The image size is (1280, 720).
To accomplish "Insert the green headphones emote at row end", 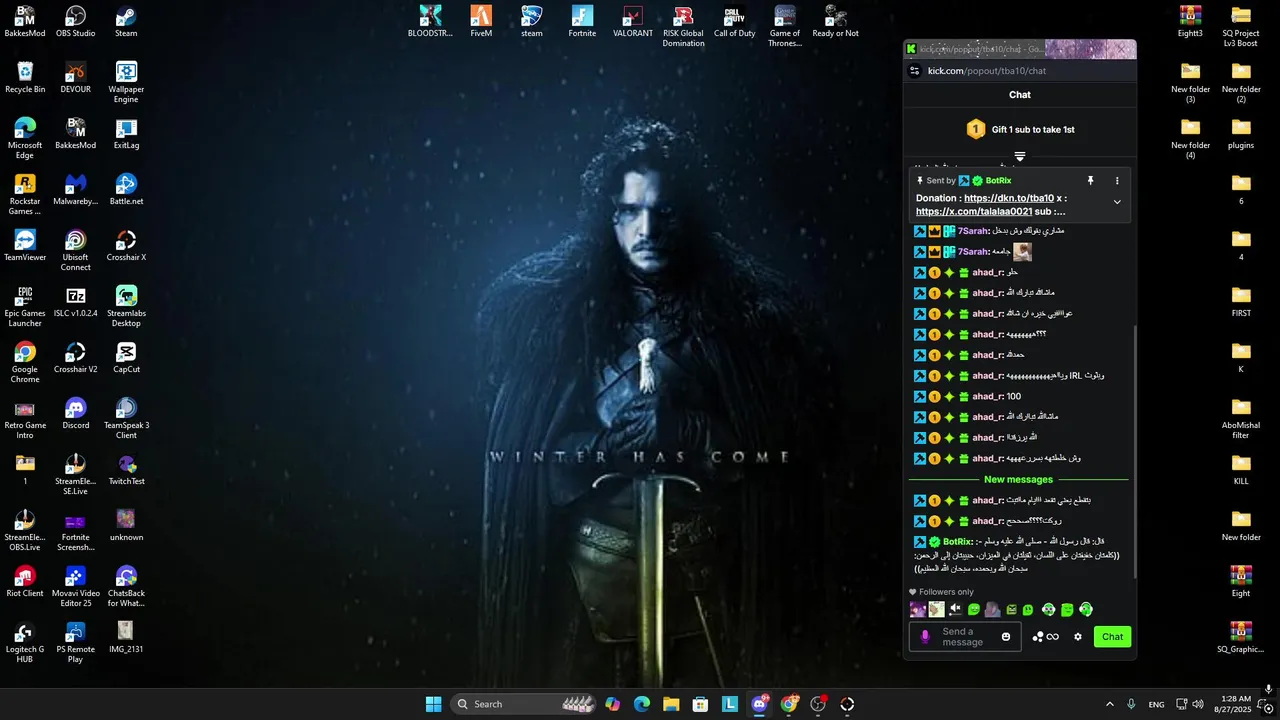I will (1086, 609).
